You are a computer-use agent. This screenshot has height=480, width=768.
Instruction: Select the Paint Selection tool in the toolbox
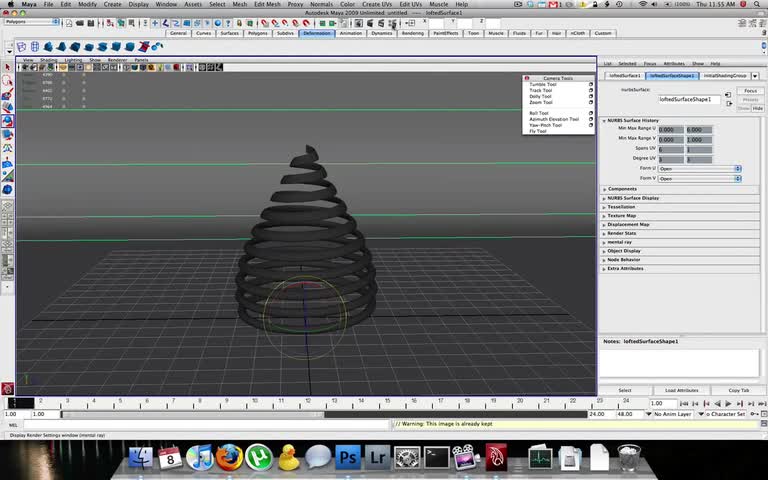[x=7, y=94]
